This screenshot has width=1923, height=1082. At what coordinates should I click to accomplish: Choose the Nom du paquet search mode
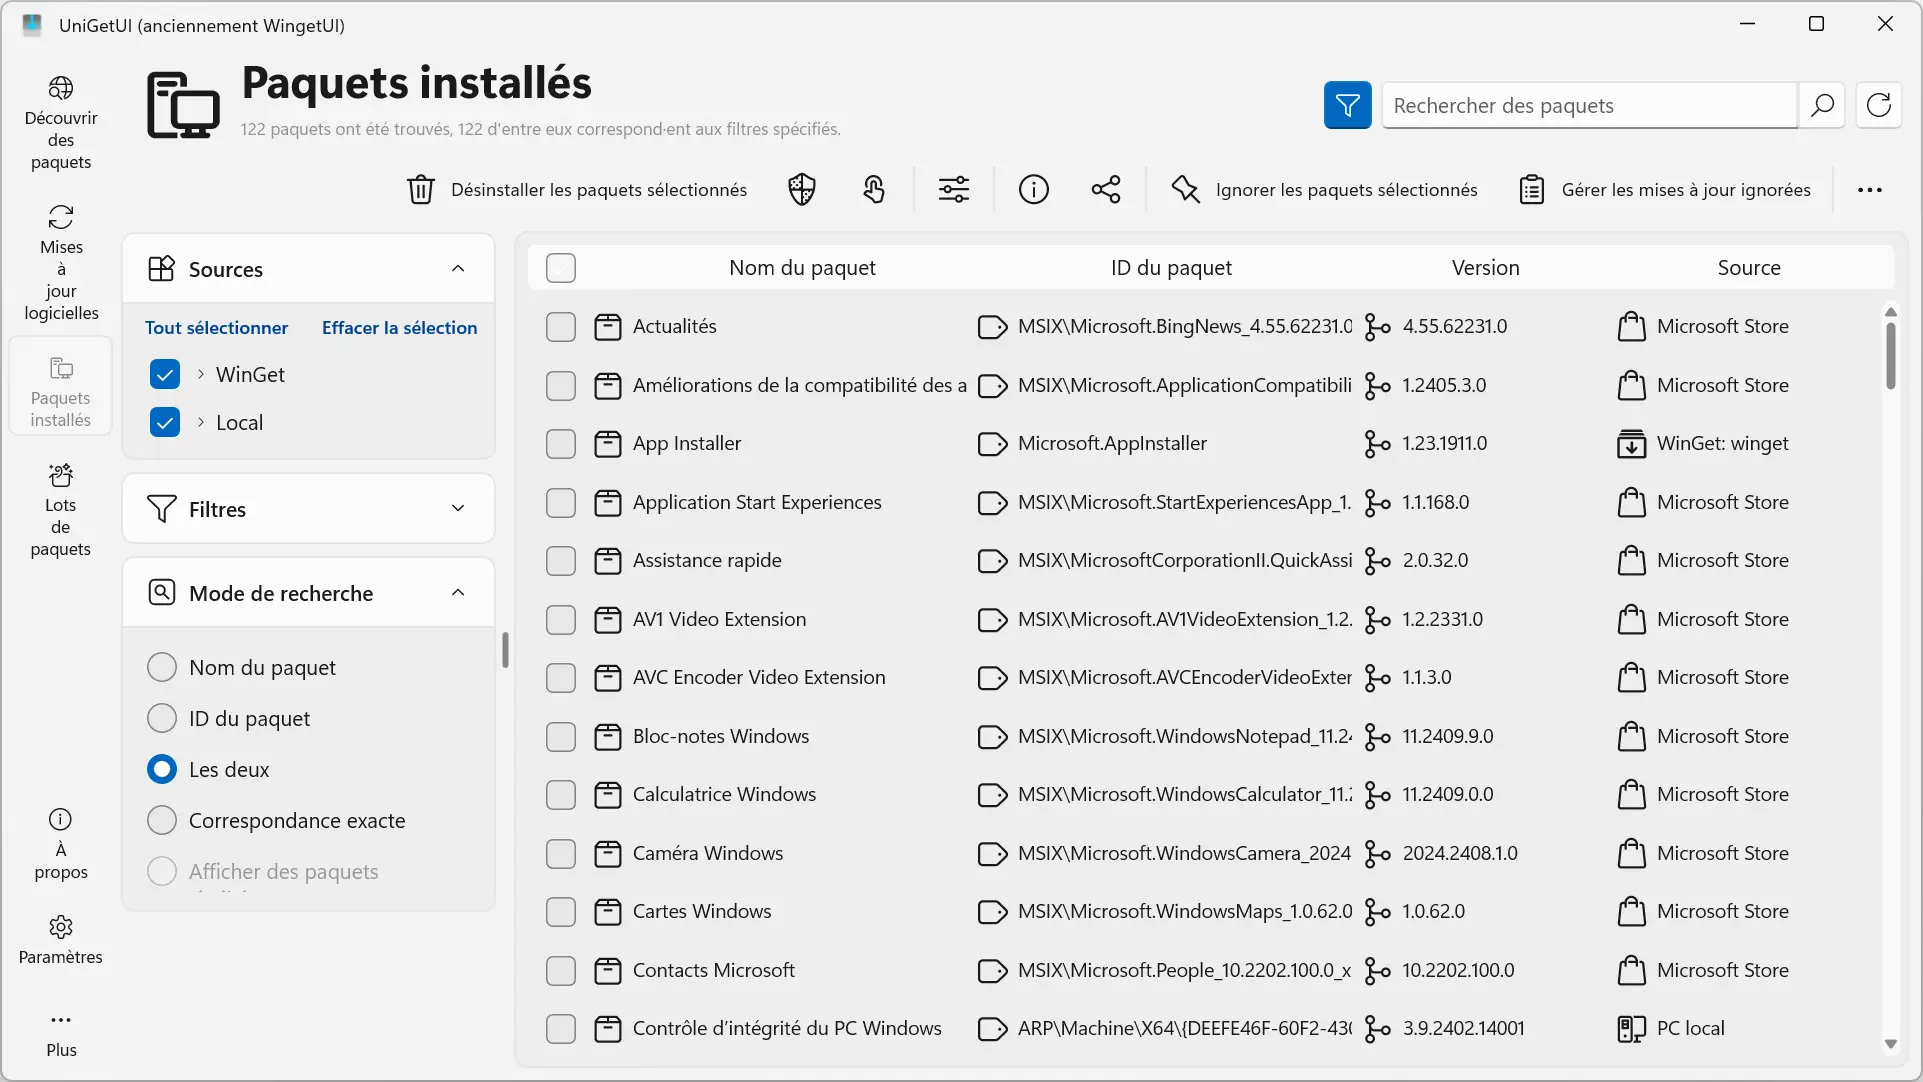162,667
